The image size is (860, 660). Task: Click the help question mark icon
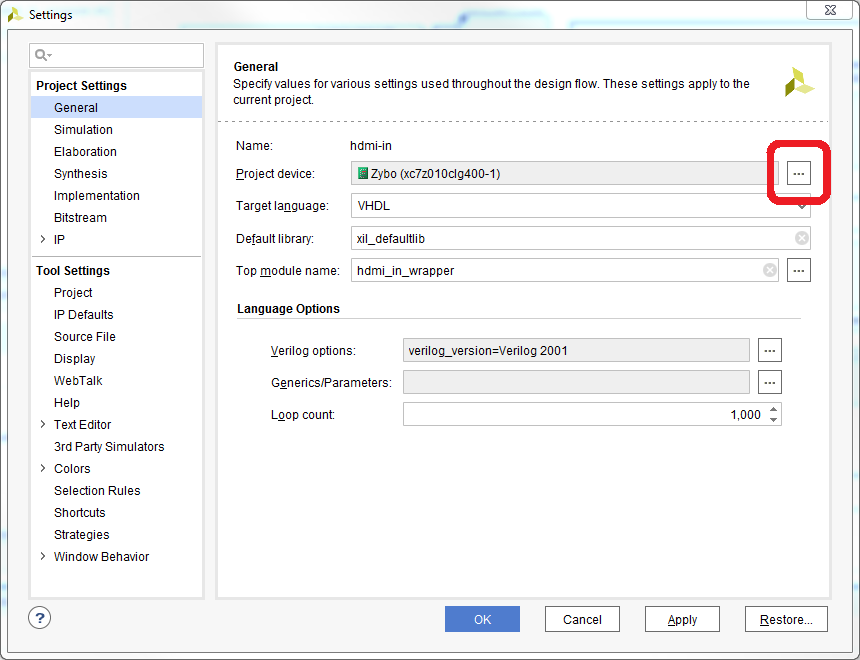click(x=39, y=618)
